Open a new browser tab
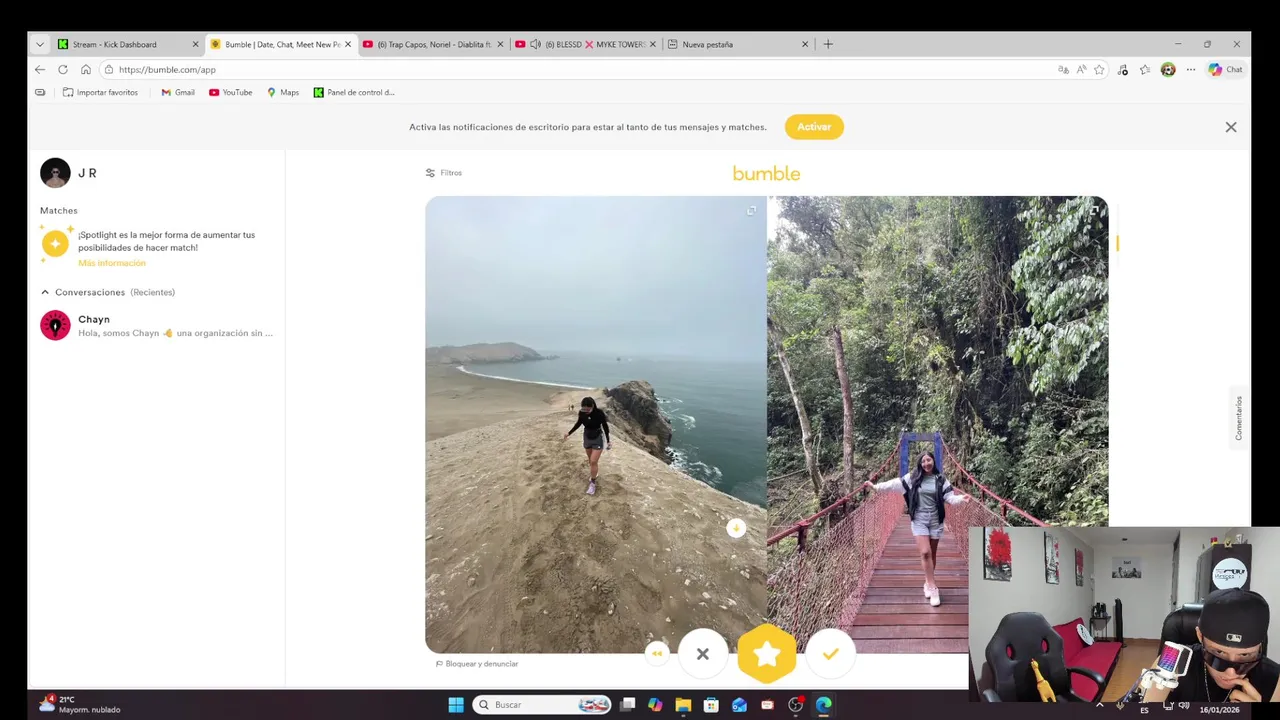 pyautogui.click(x=828, y=44)
